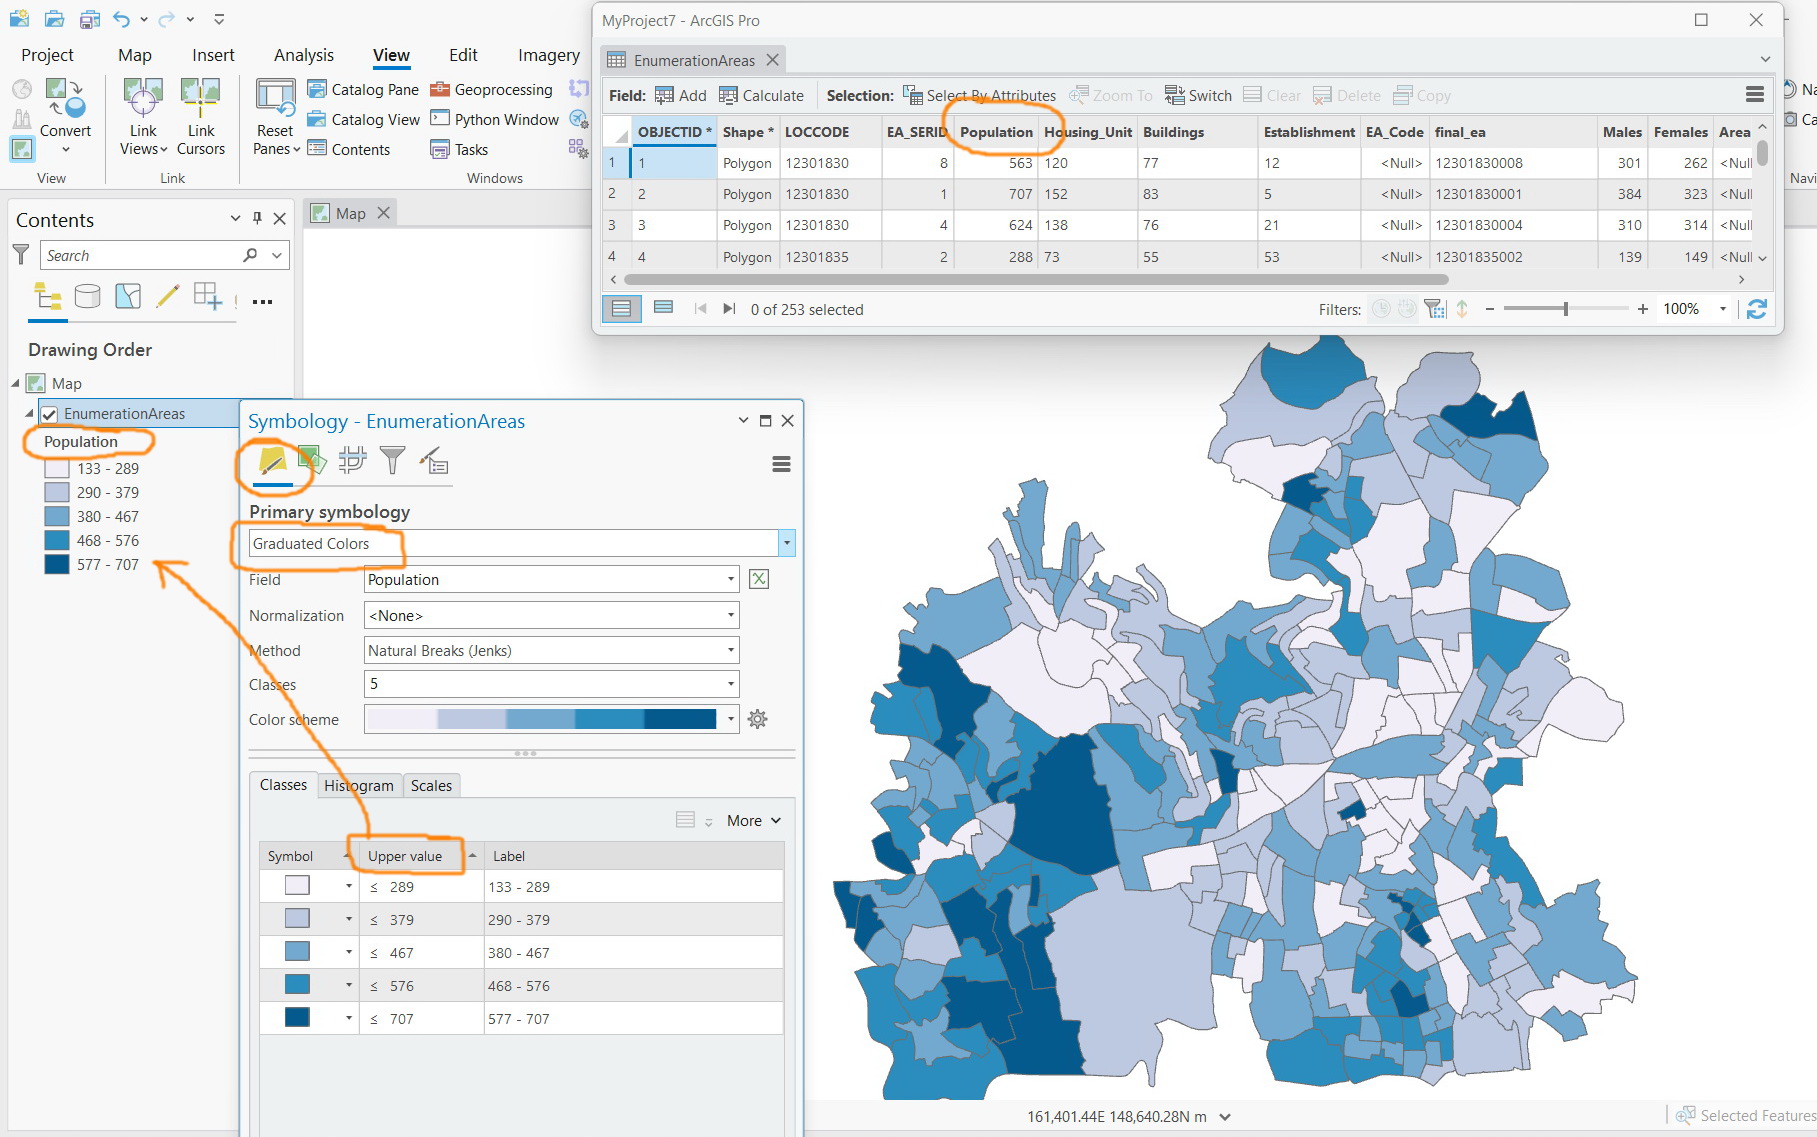The width and height of the screenshot is (1817, 1137).
Task: Switch to the Scales tab
Action: click(x=431, y=786)
